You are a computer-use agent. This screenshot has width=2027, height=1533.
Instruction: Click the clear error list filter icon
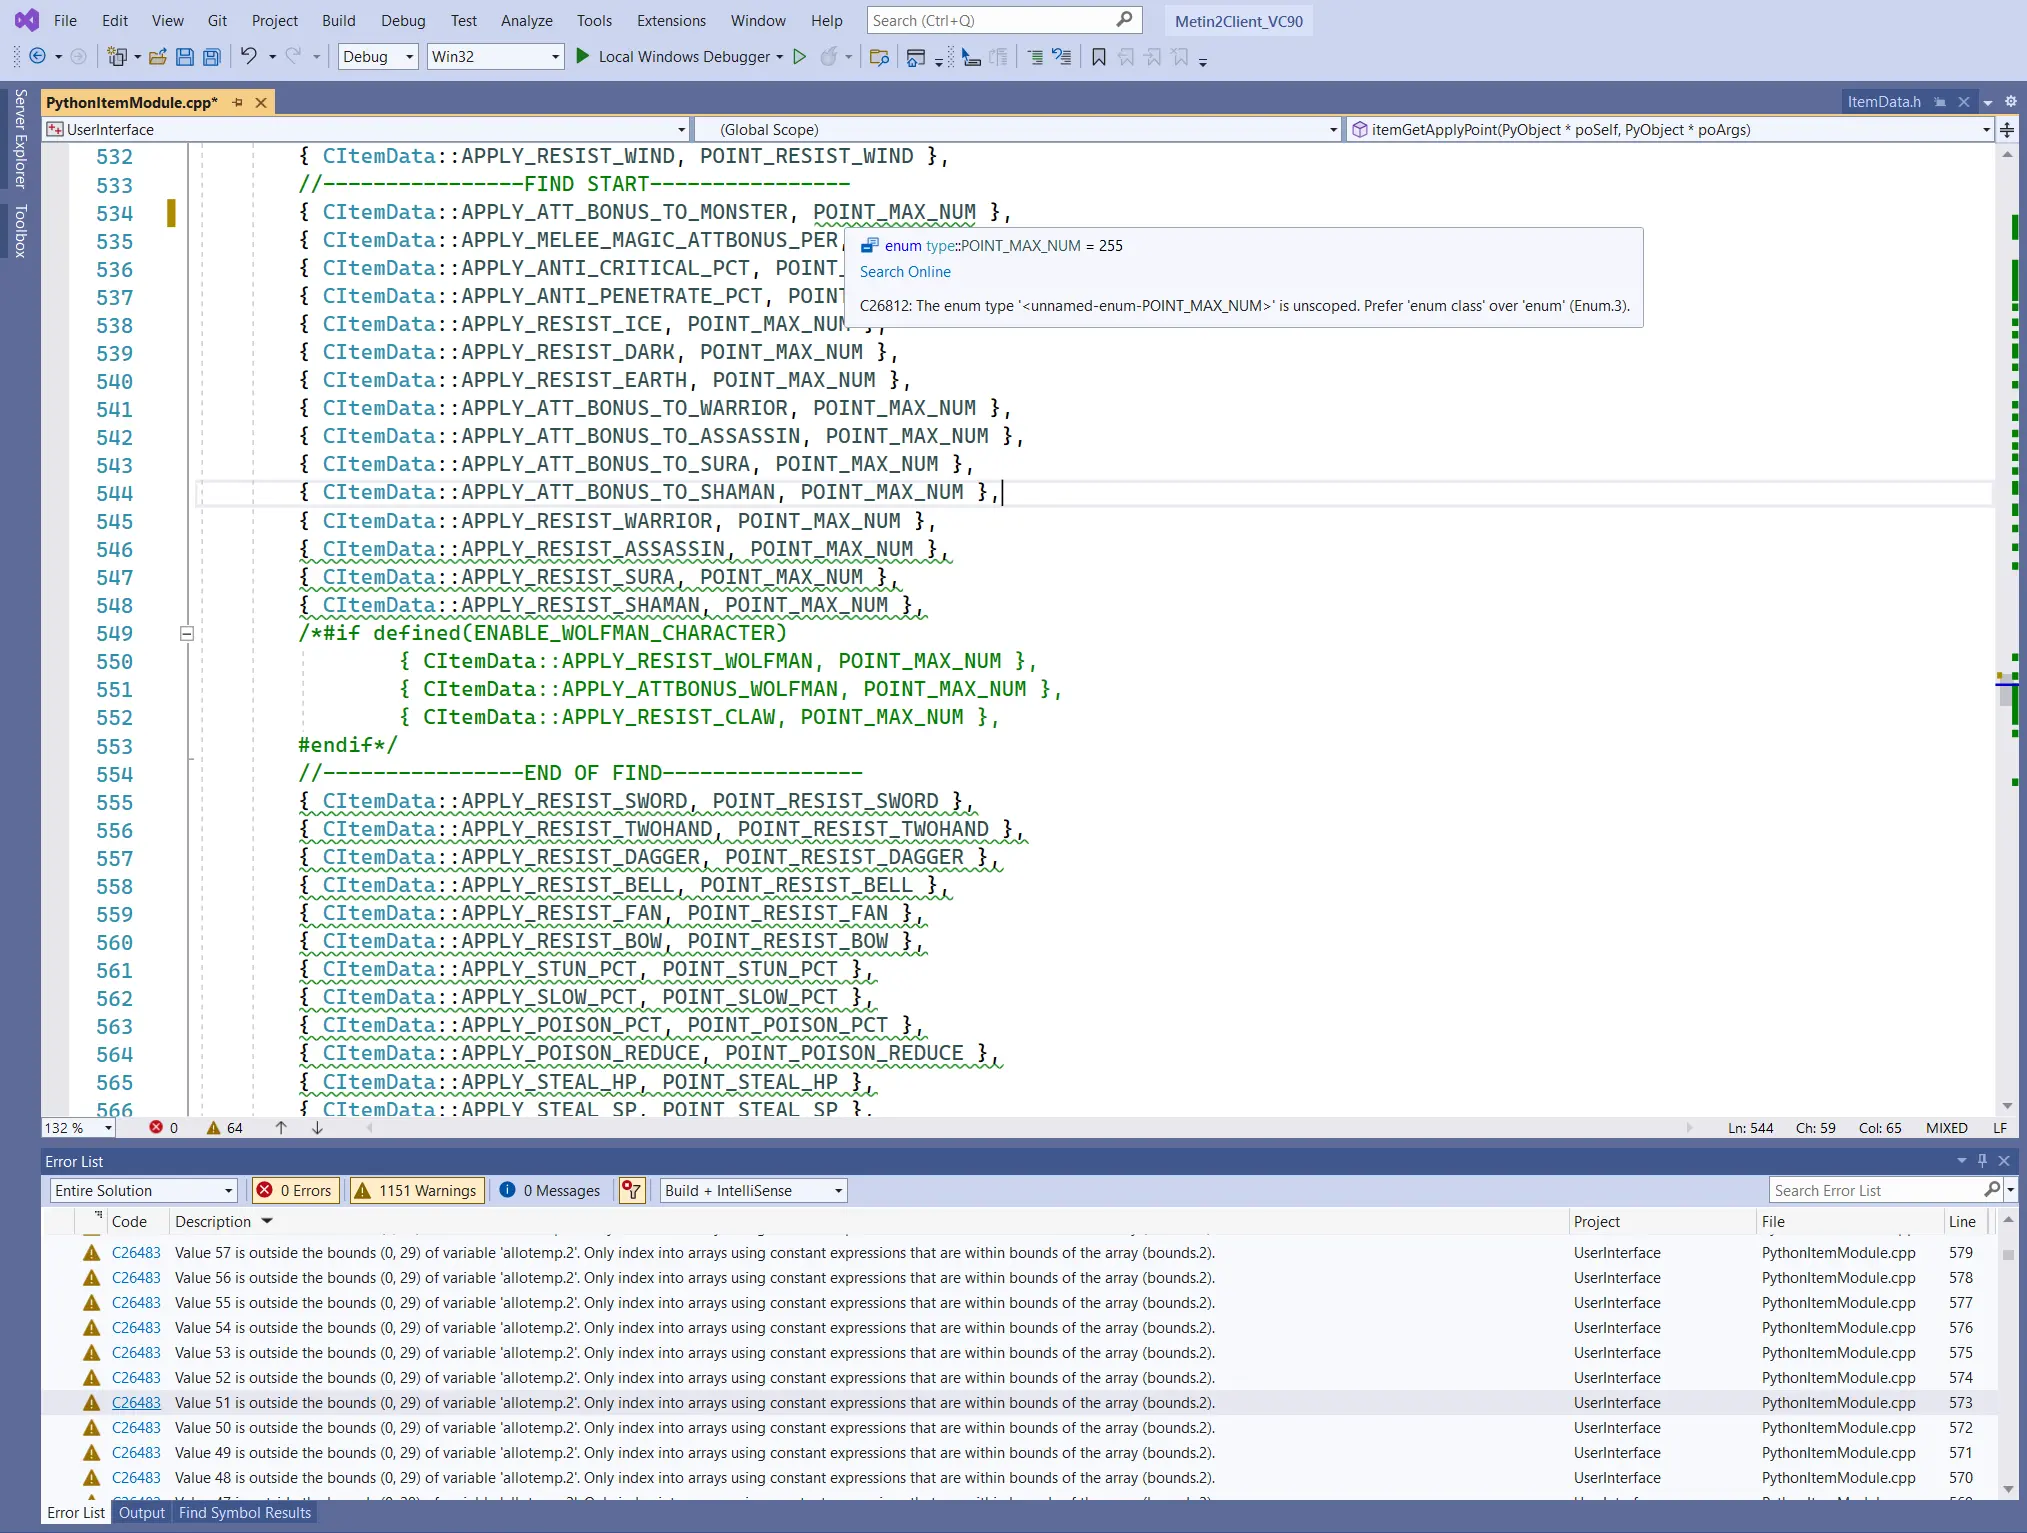pyautogui.click(x=632, y=1190)
